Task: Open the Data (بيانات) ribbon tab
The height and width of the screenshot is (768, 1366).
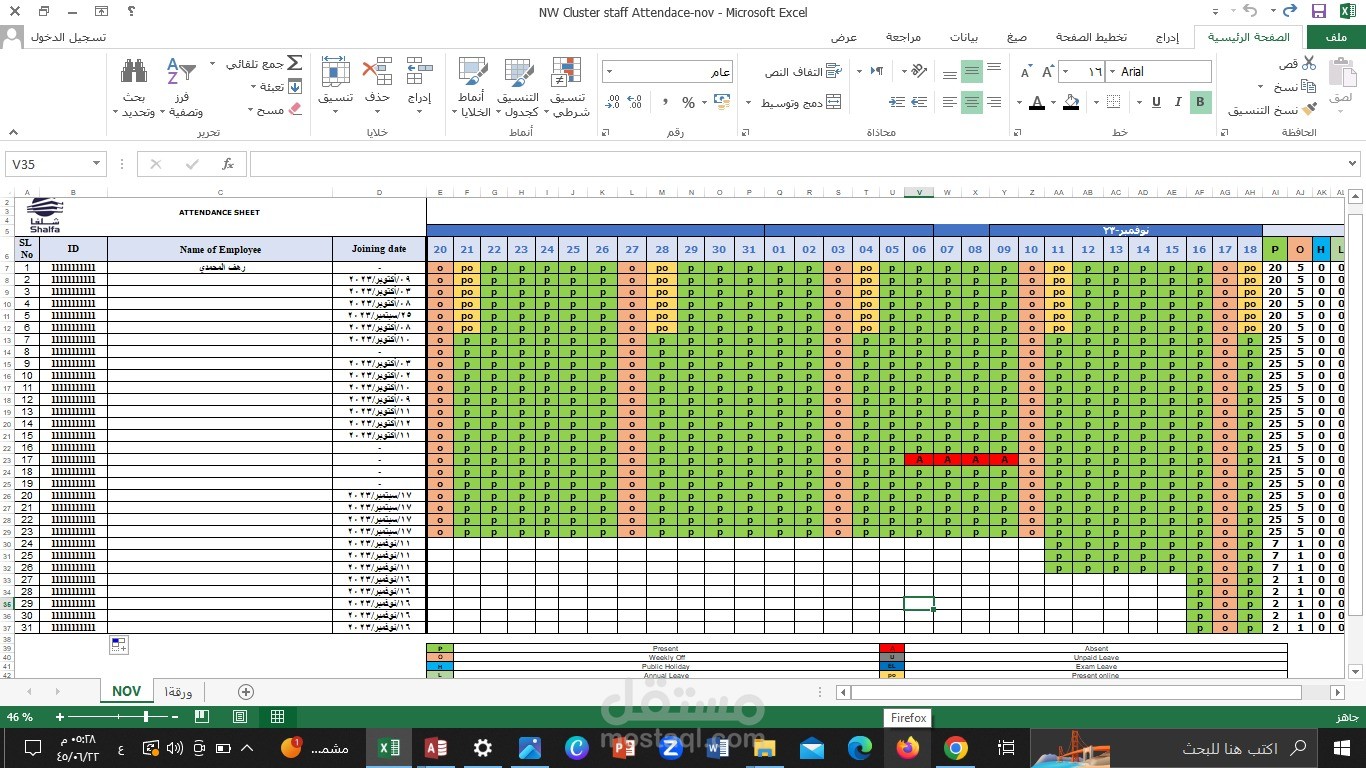Action: point(964,38)
